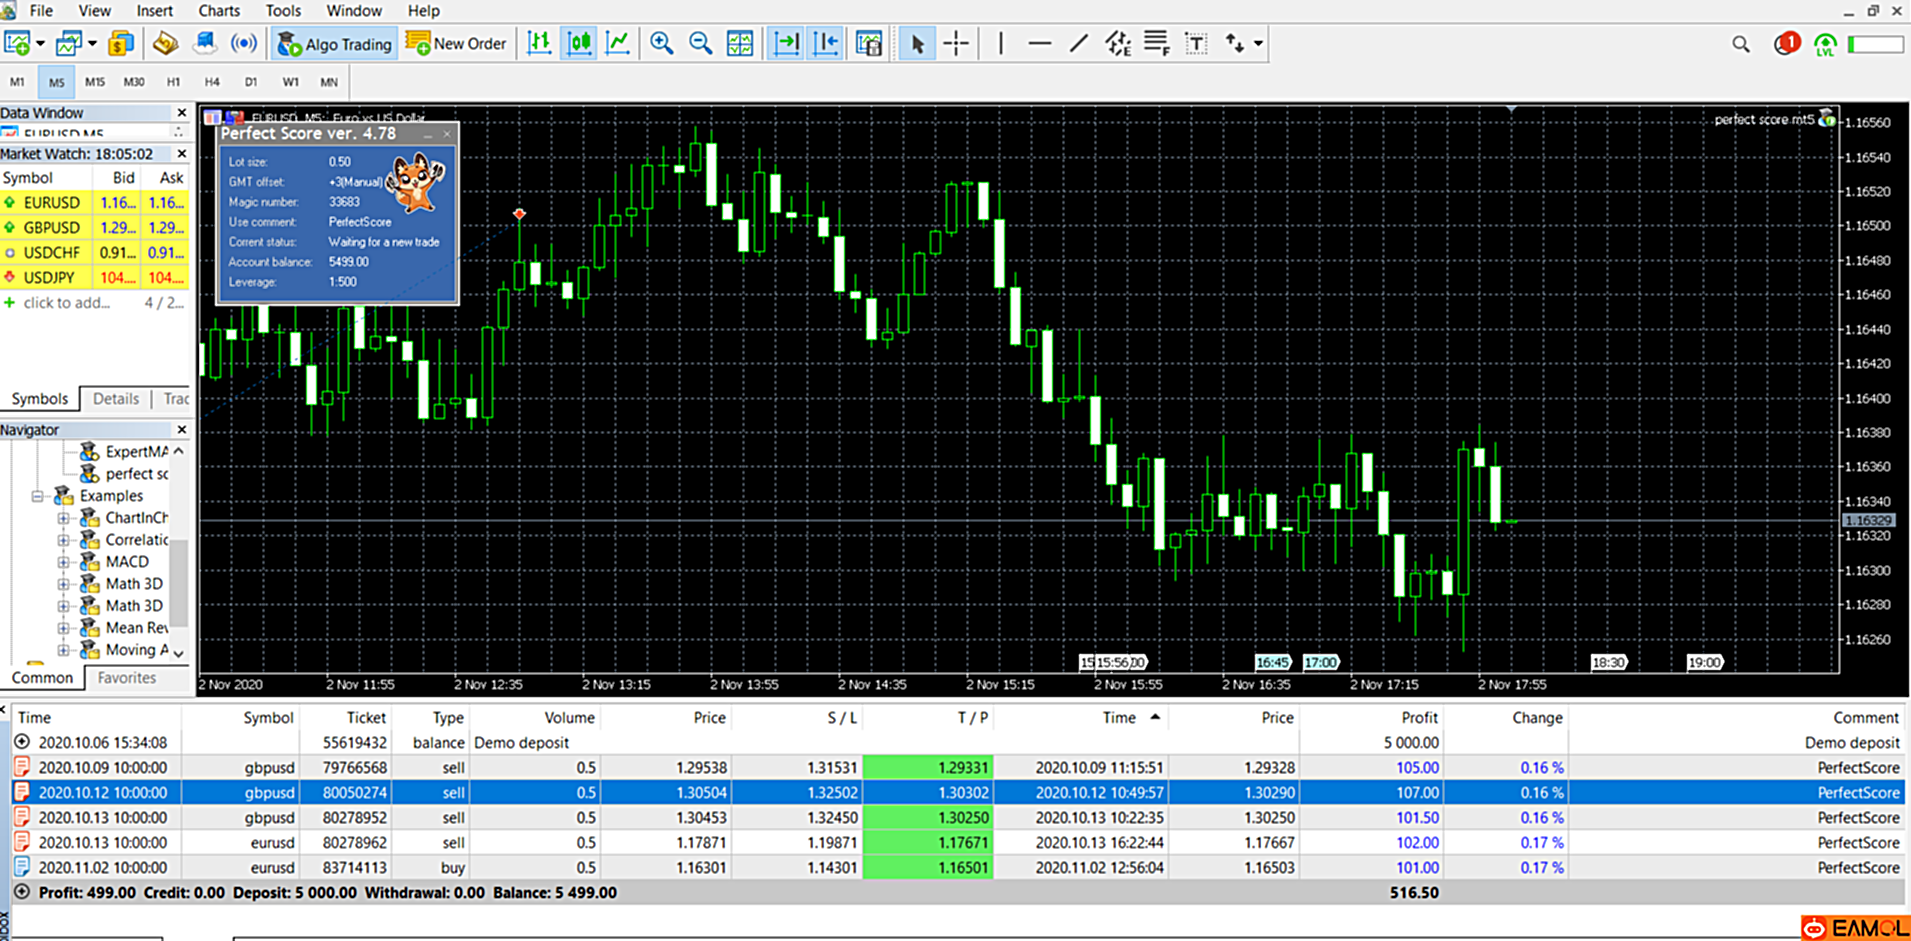Select the Equidistant Channel tool
Image resolution: width=1911 pixels, height=941 pixels.
(1117, 43)
